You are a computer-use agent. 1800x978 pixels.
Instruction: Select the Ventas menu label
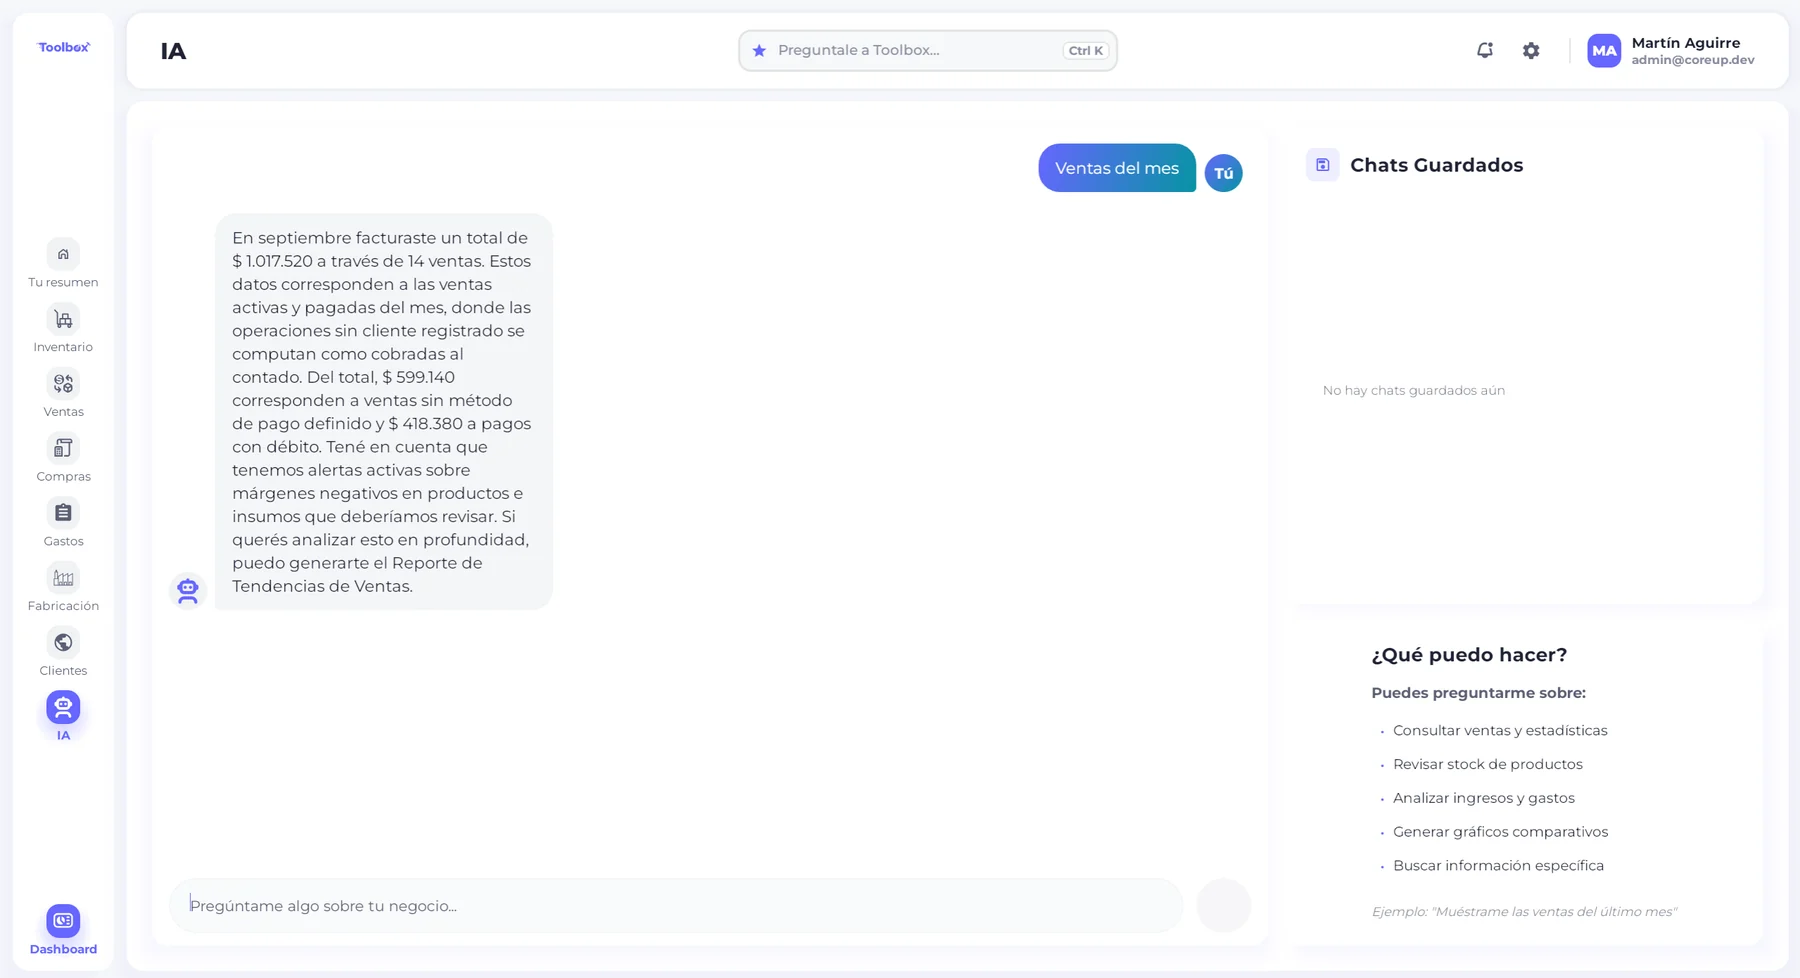(63, 412)
